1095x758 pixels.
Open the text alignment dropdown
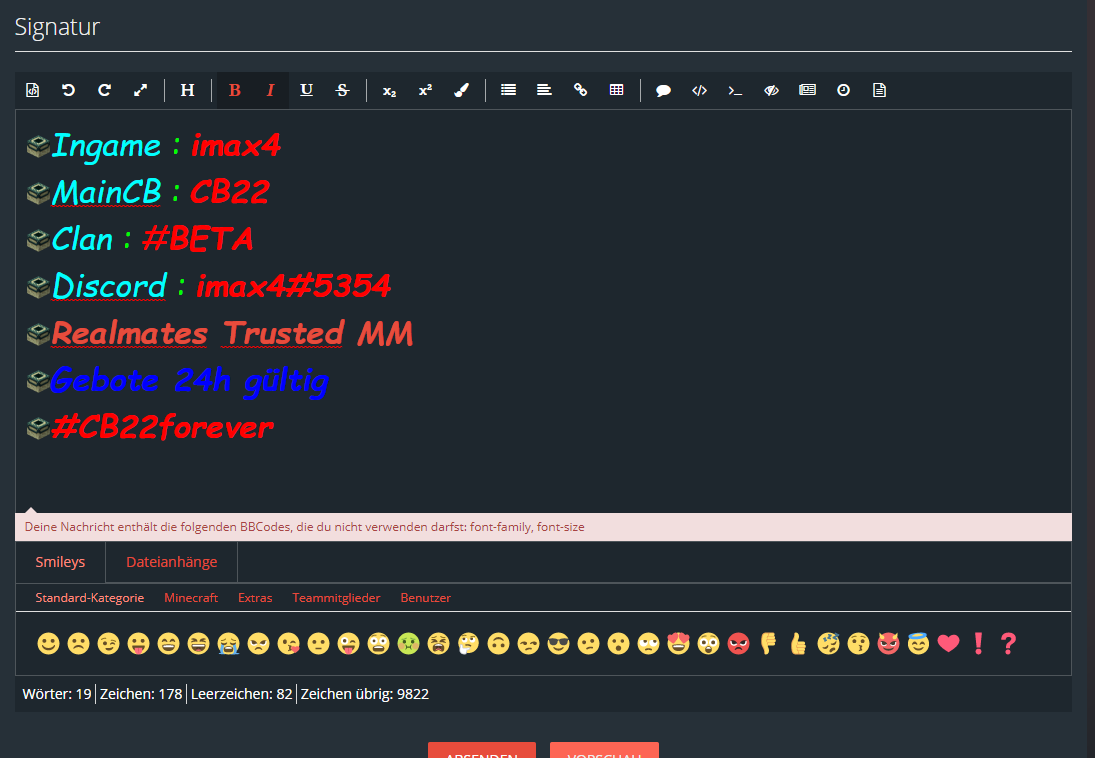[544, 90]
